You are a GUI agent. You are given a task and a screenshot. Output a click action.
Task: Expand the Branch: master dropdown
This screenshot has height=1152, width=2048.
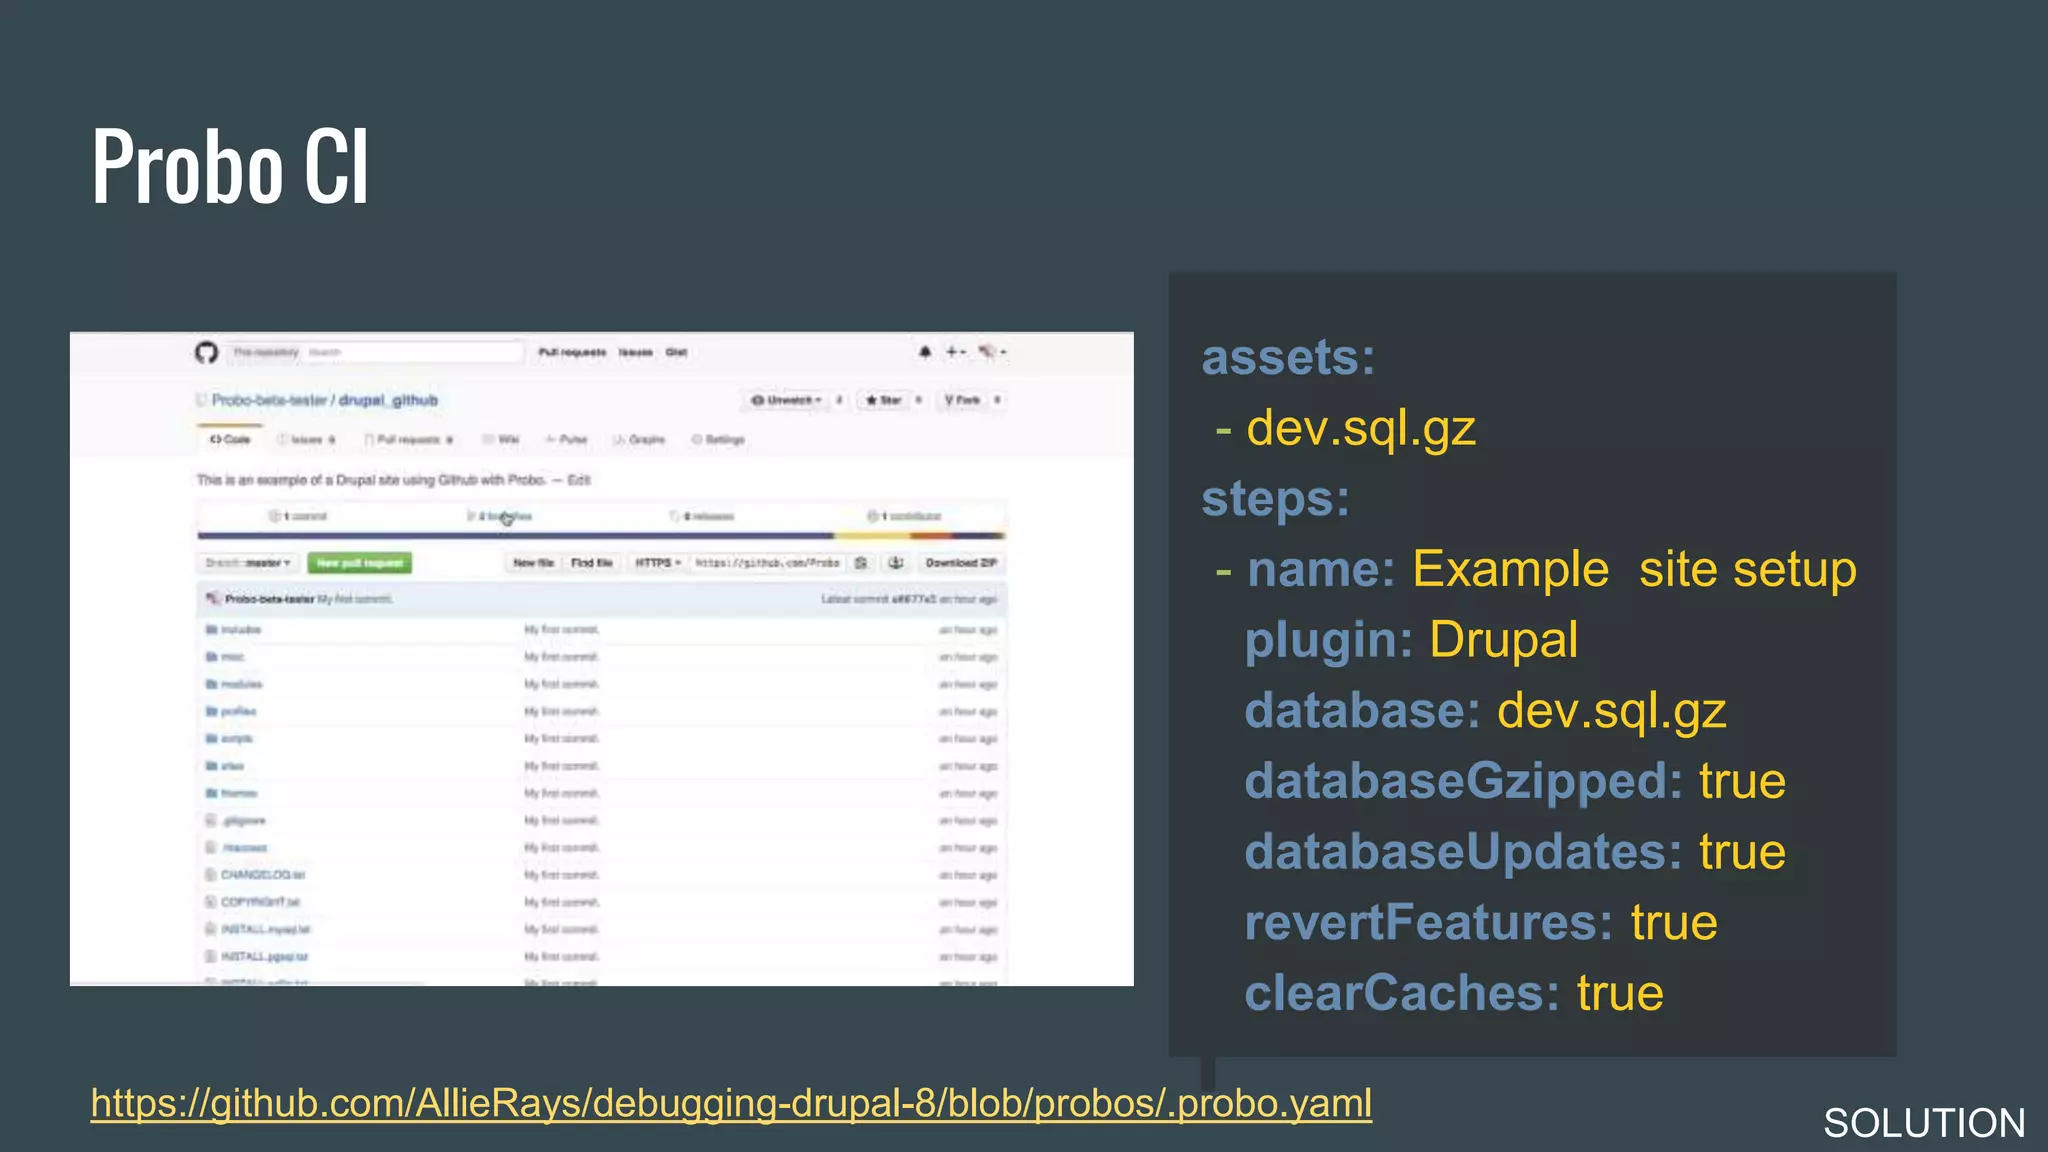(247, 563)
